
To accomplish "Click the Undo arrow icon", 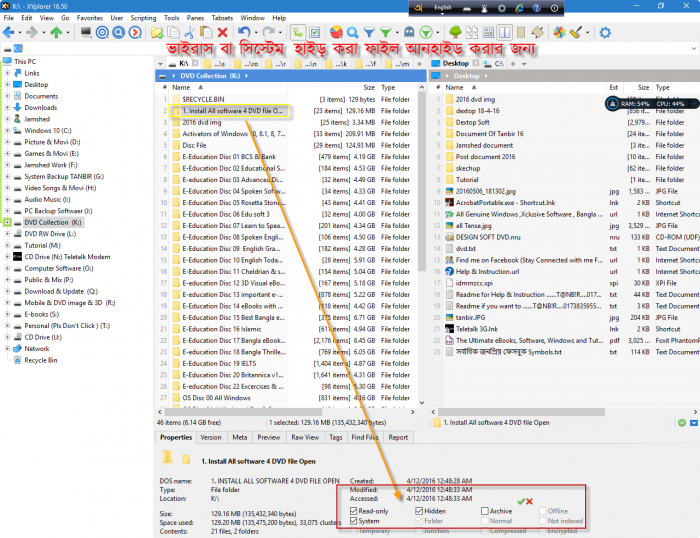I will pyautogui.click(x=244, y=32).
